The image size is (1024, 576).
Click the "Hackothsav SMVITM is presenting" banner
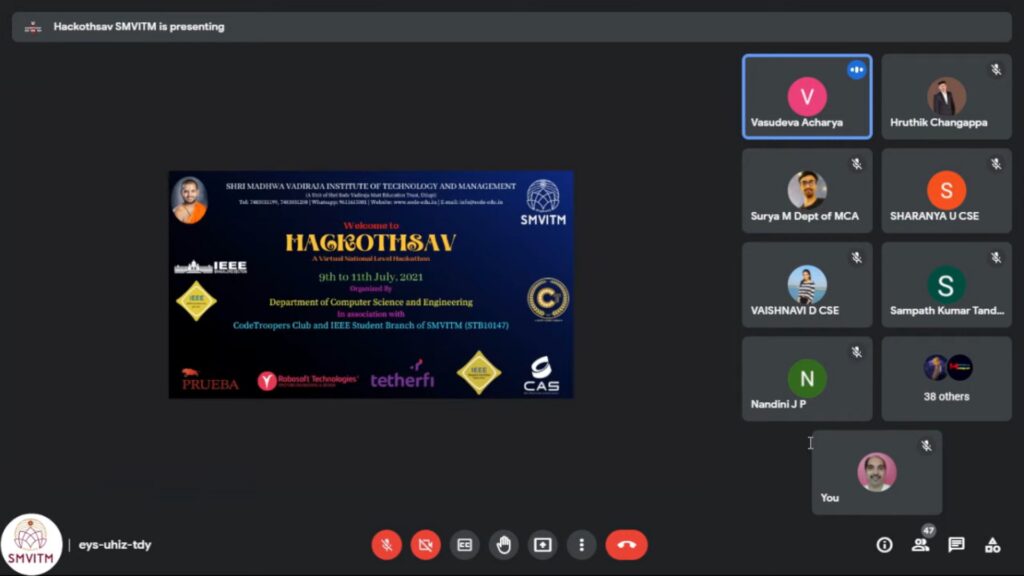point(138,27)
